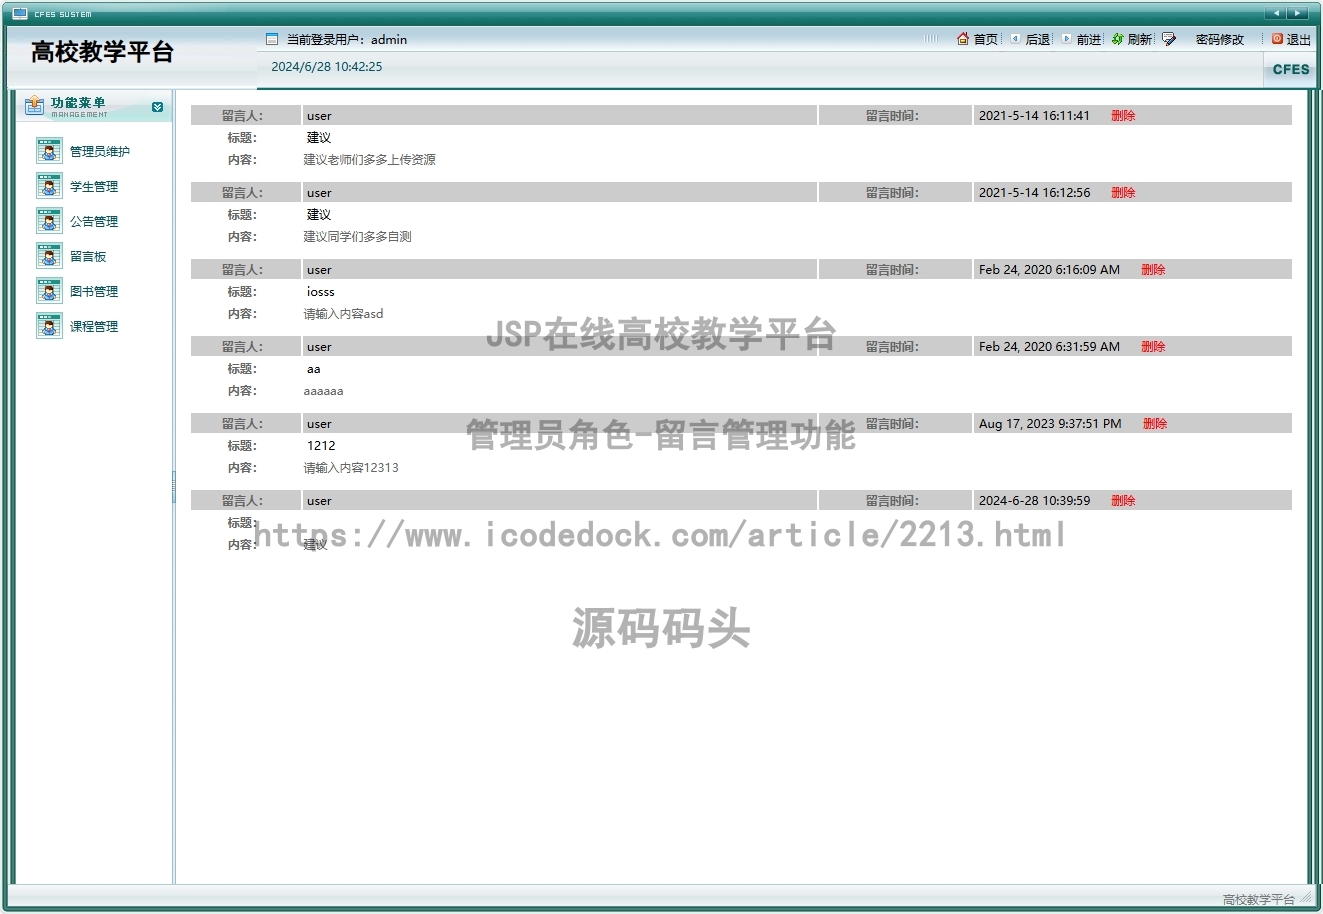Click title text 1212

(321, 446)
